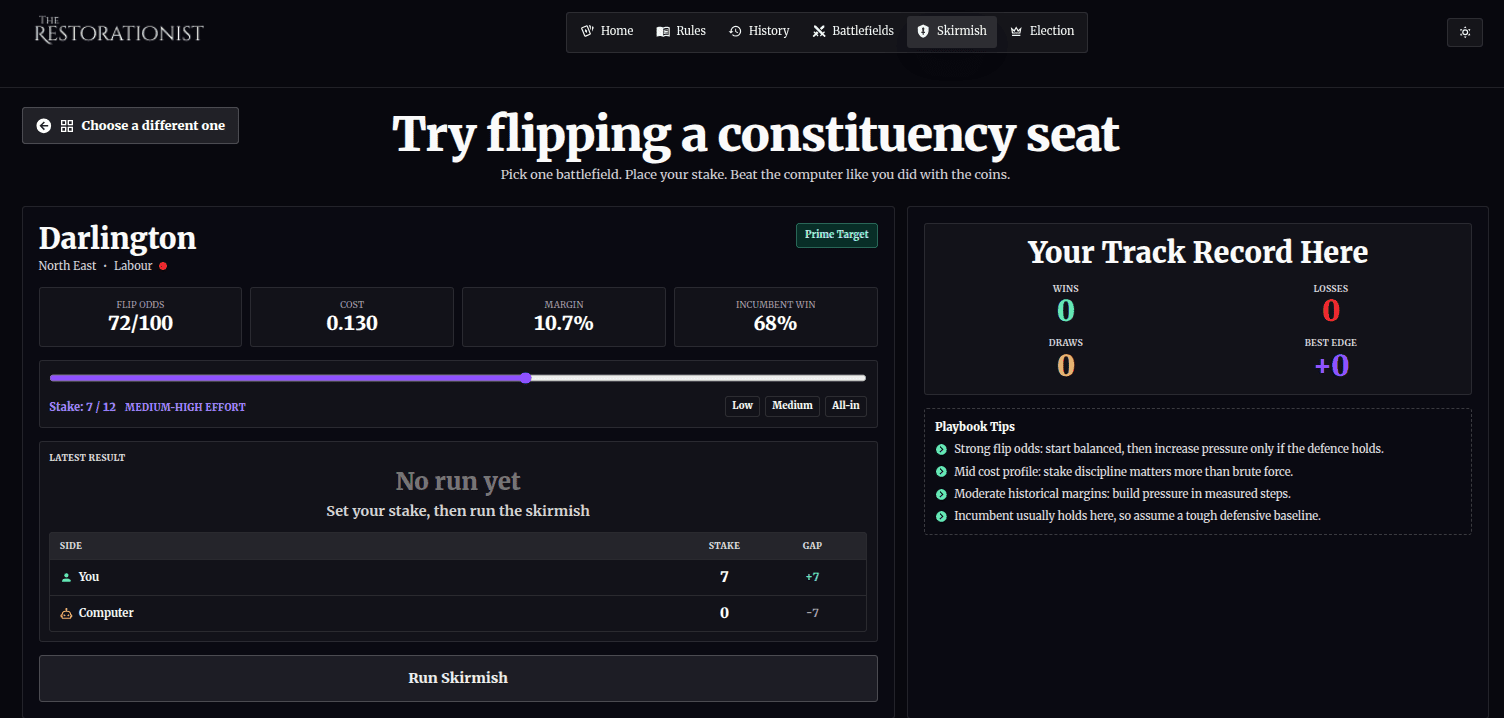Click the grid icon in Choose button
Viewport: 1504px width, 718px height.
(67, 126)
